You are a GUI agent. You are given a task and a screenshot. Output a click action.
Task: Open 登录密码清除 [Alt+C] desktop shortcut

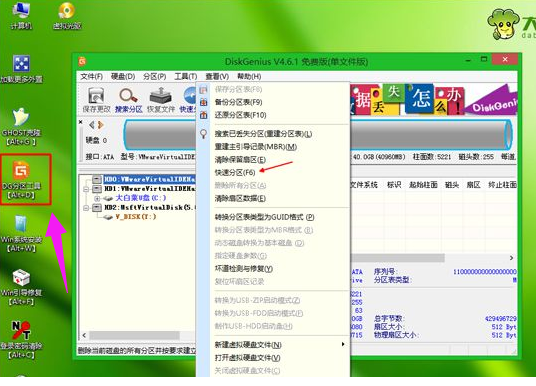(21, 340)
